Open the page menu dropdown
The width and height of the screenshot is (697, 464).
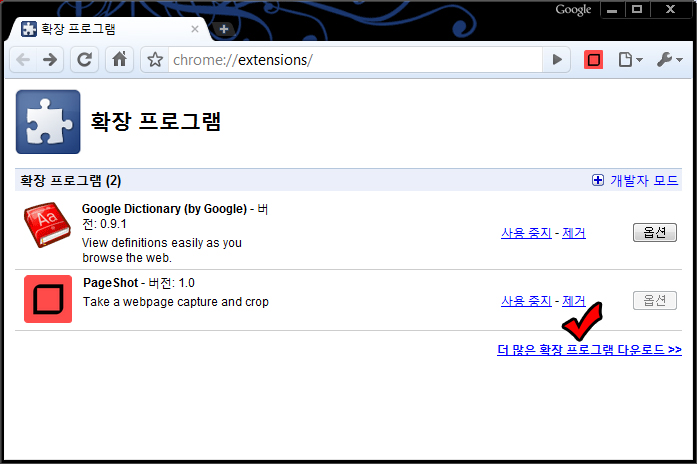click(x=630, y=60)
